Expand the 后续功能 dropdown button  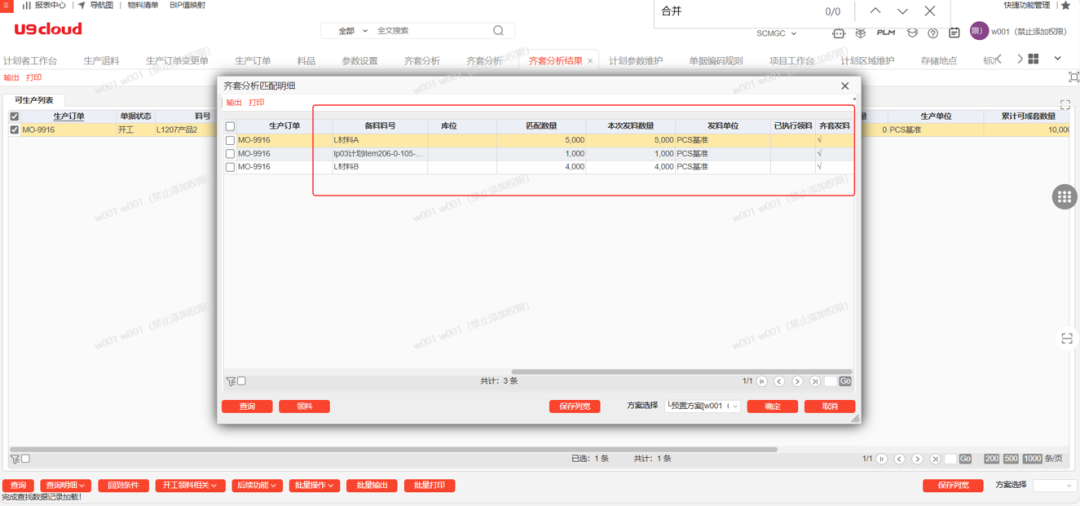[x=258, y=486]
